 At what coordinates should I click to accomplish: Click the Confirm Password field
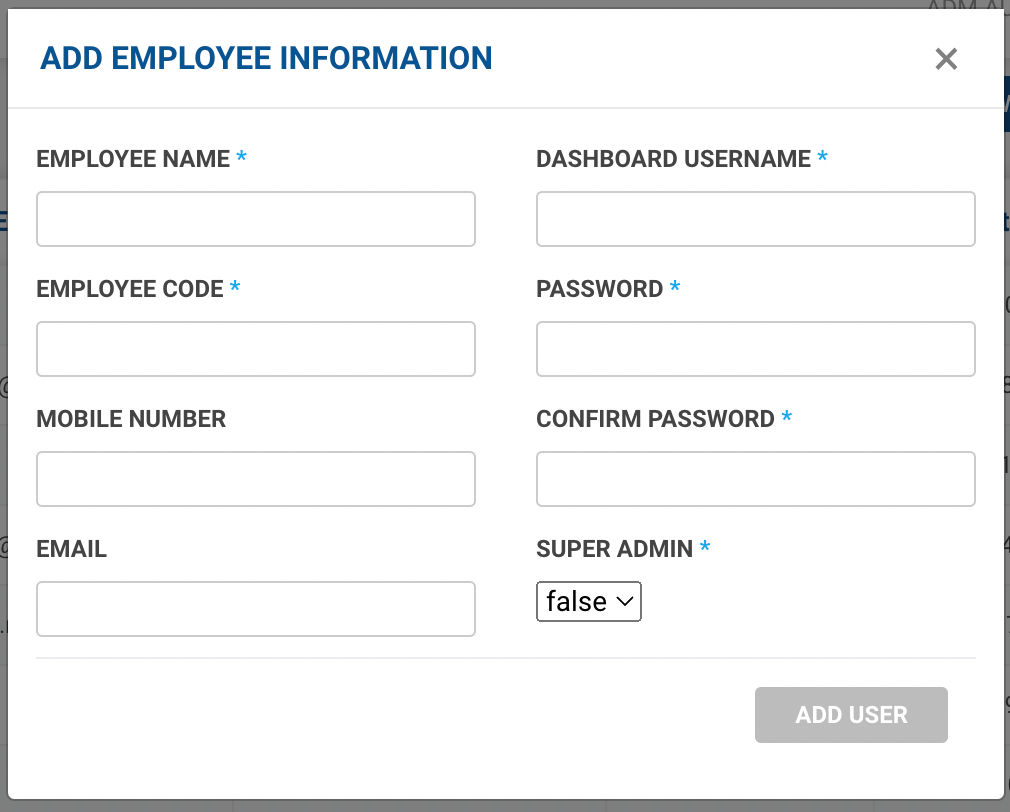click(x=756, y=479)
